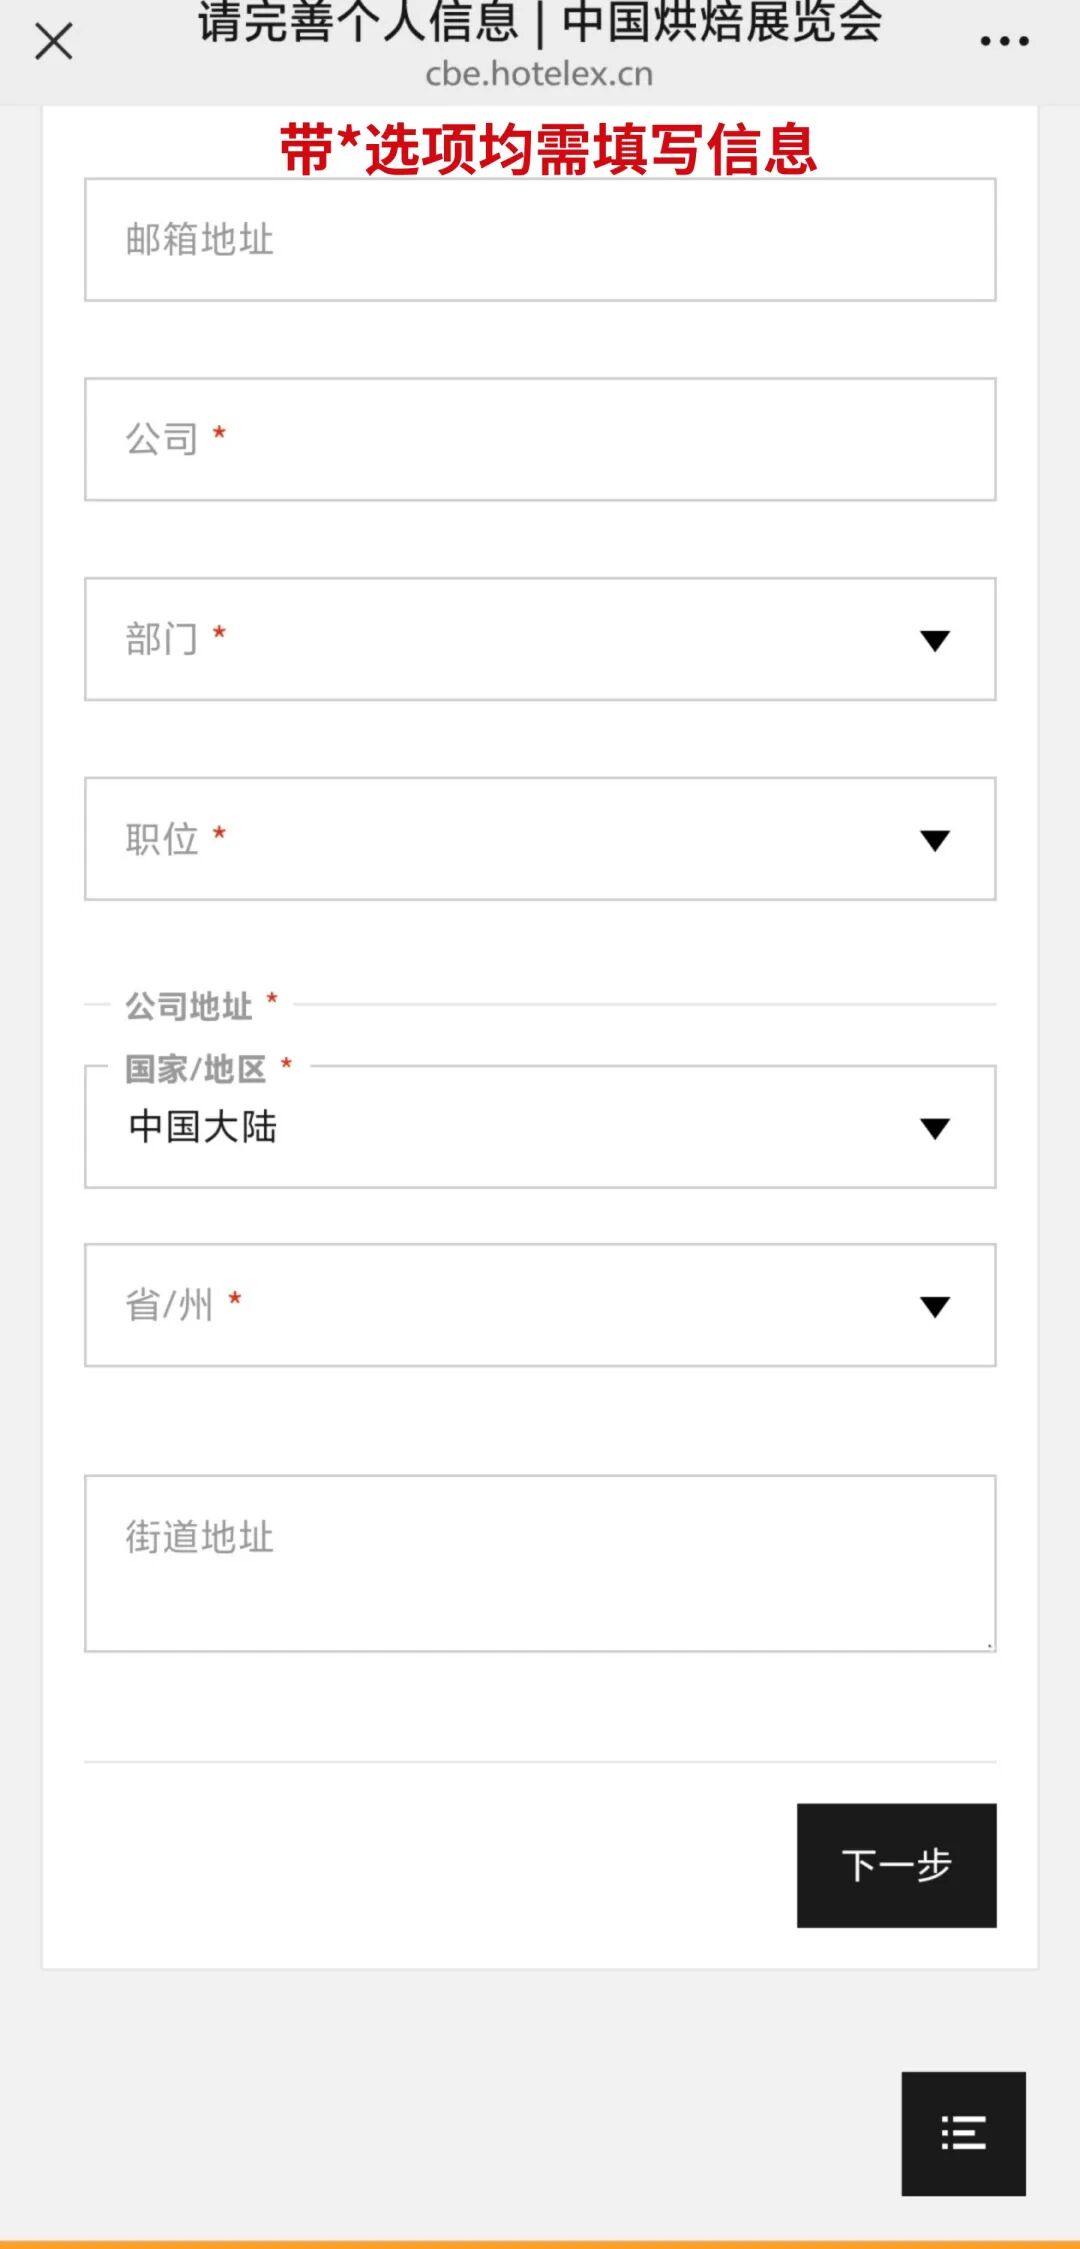Screen dimensions: 1080x2249
Task: Focus the 街道地址 text area
Action: point(540,1563)
